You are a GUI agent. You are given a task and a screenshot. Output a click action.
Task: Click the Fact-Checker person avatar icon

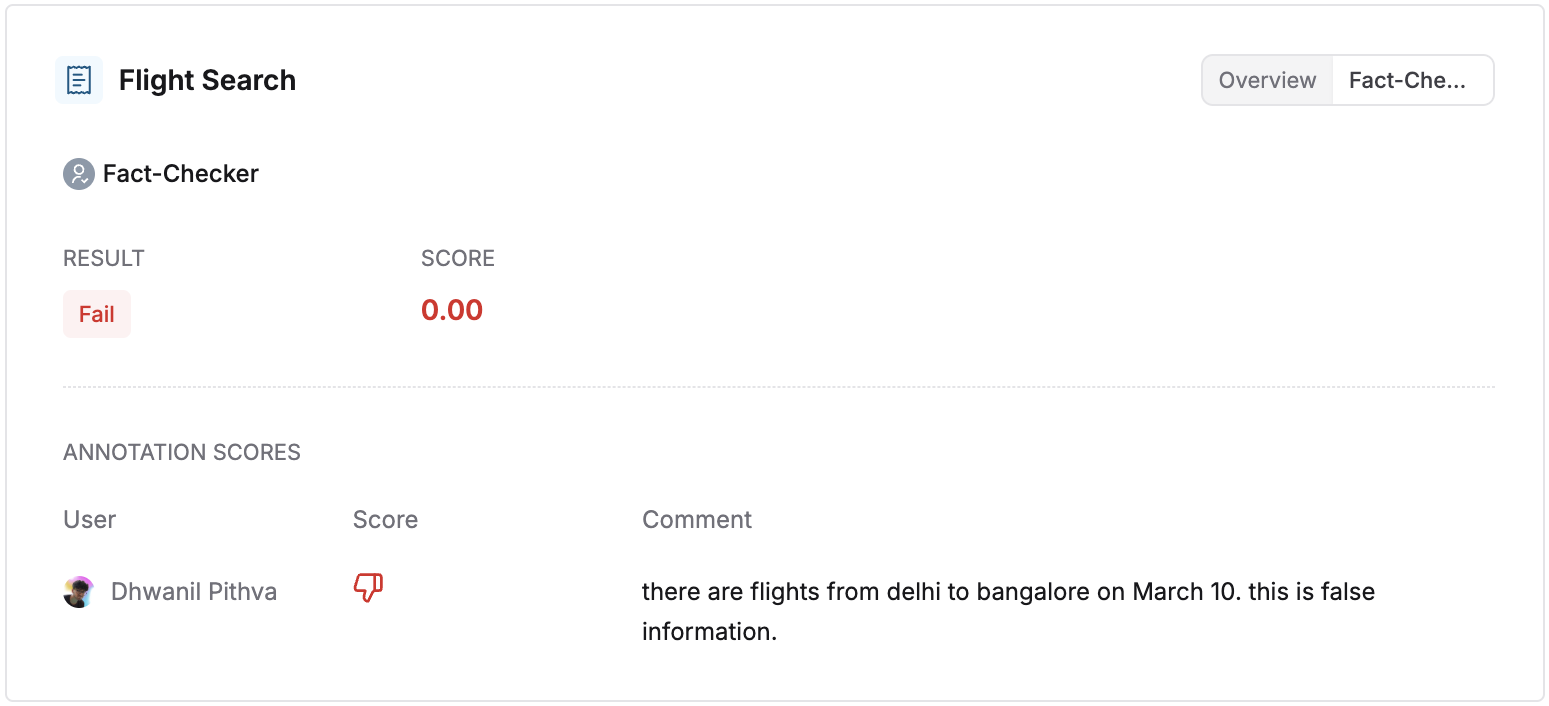[x=79, y=174]
